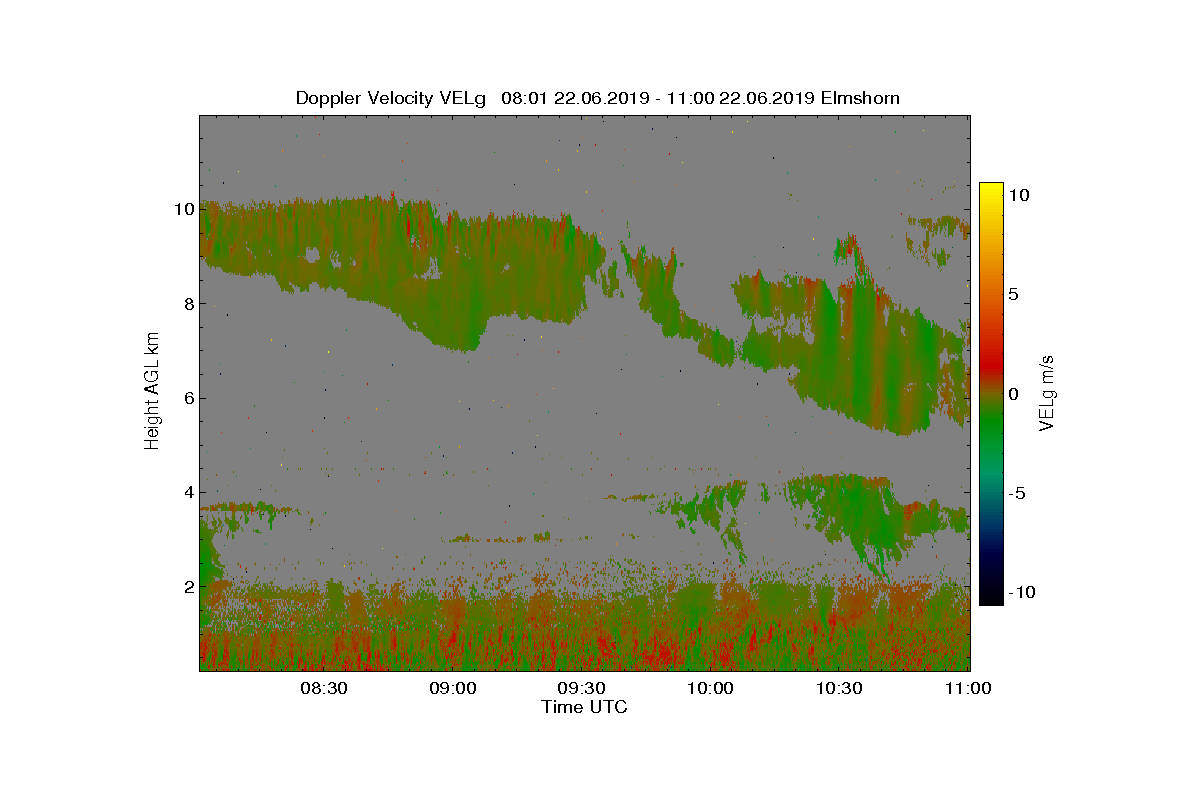This screenshot has height=800, width=1200.
Task: Click the 'Height AGL km' axis label
Action: coord(152,390)
